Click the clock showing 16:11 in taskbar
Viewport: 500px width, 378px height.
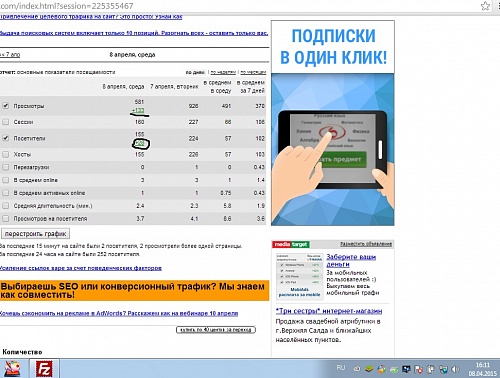(x=483, y=365)
